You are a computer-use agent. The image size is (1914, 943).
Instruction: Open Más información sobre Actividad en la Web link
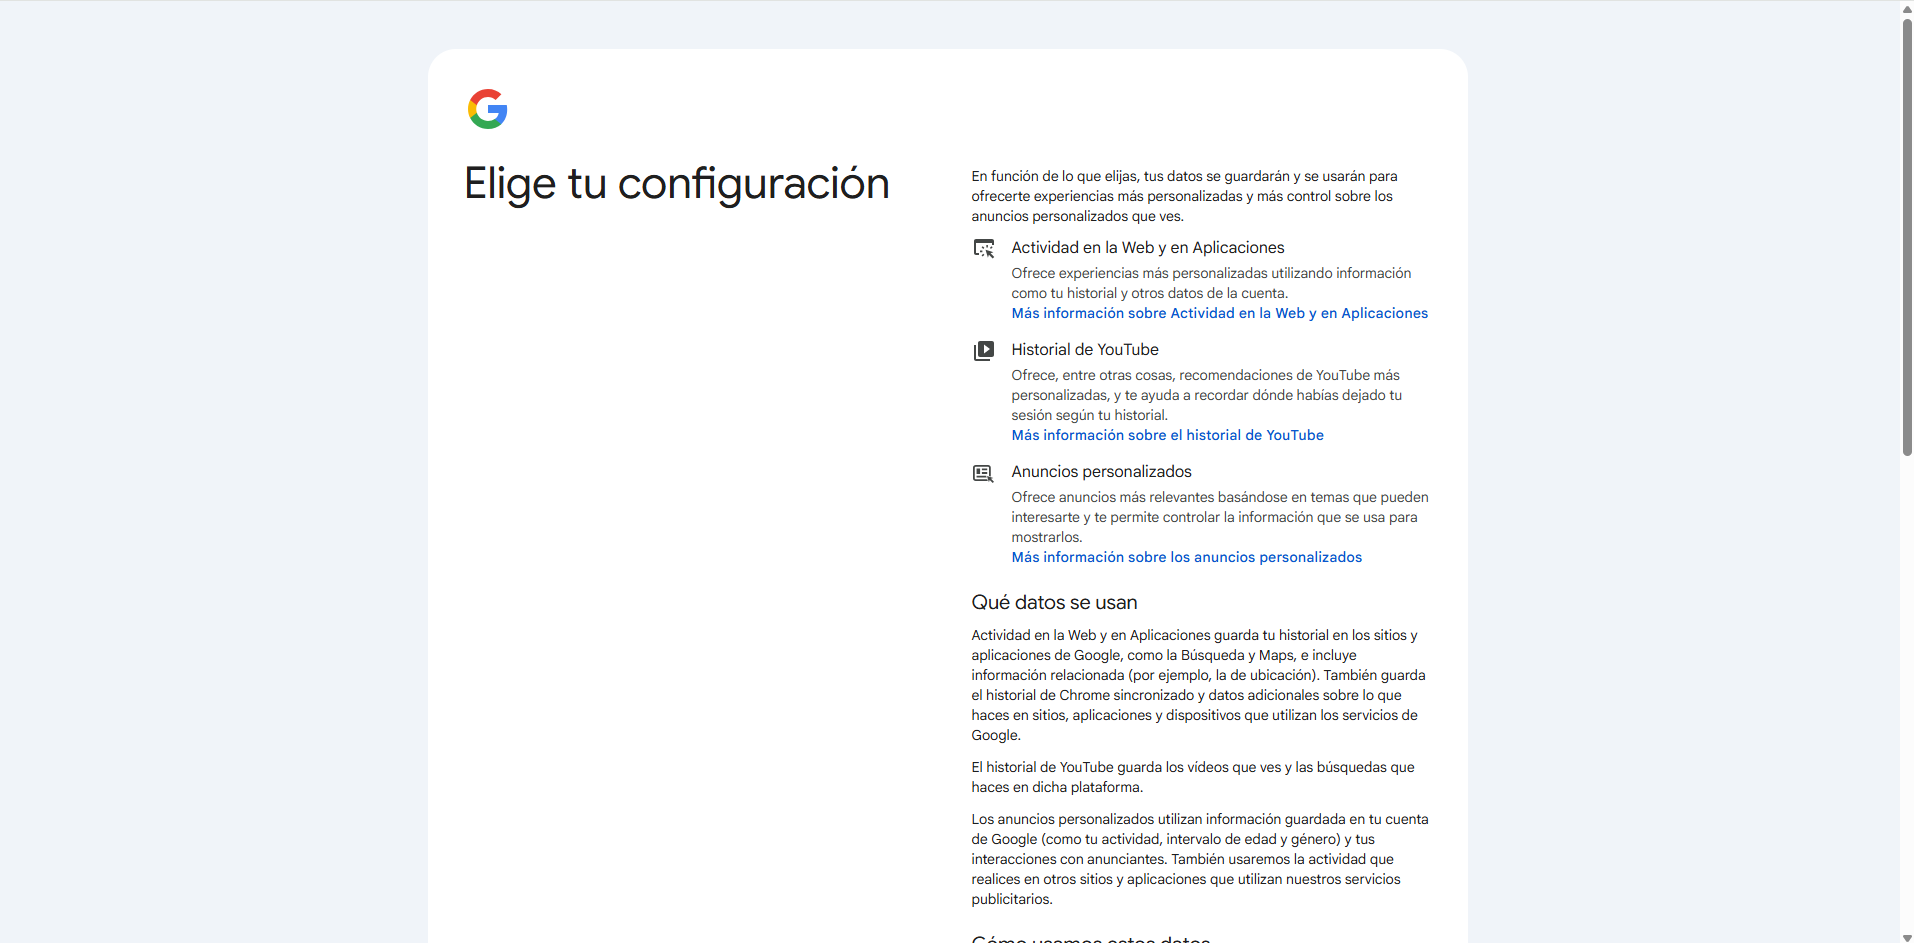[1219, 313]
